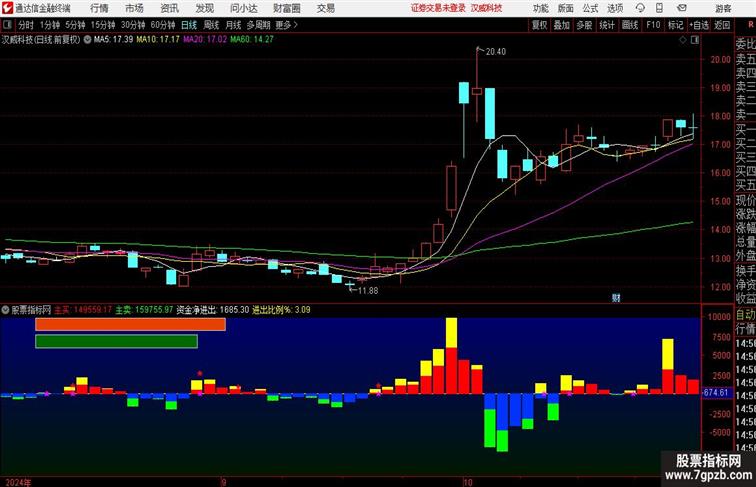This screenshot has height=487, width=756.
Task: Open the 财富圈 menu
Action: click(x=287, y=8)
